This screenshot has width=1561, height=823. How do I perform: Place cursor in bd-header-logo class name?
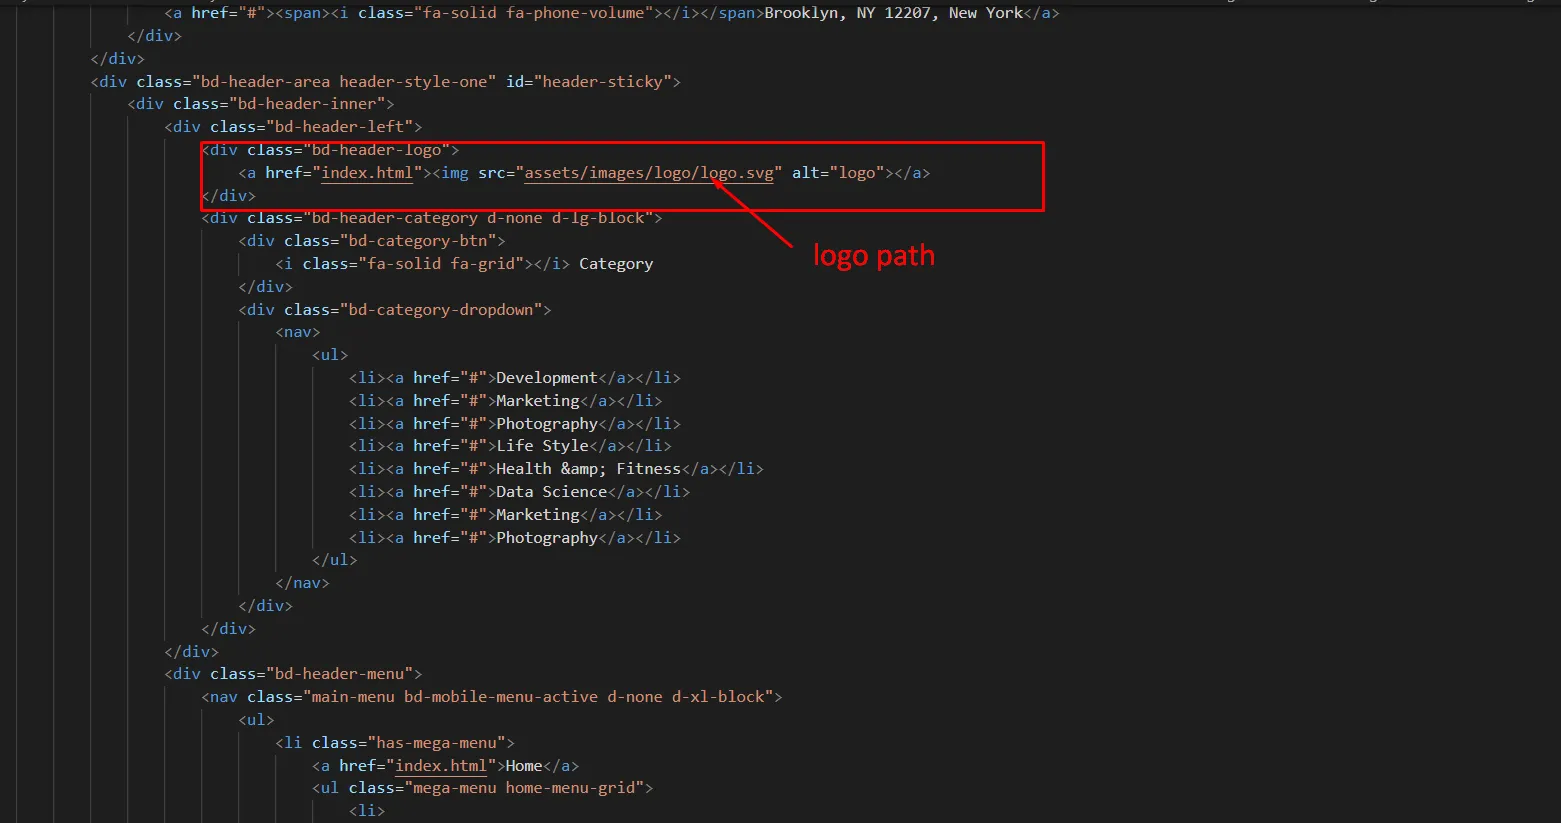(376, 150)
